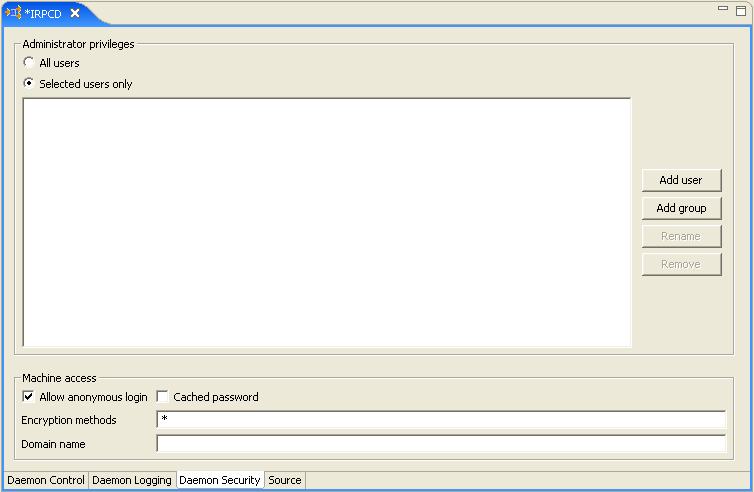Viewport: 754px width, 492px height.
Task: Select the Daemon Security tab
Action: click(x=220, y=480)
